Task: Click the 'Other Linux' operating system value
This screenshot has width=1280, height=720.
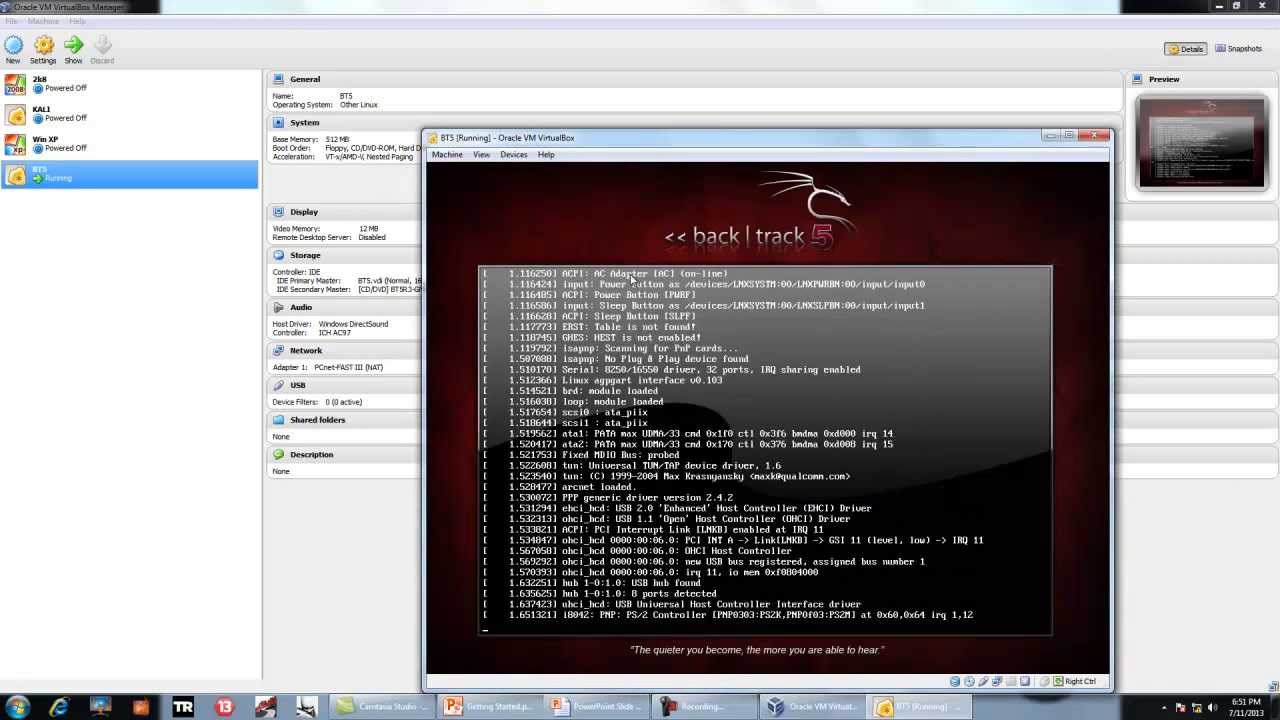Action: [x=358, y=105]
